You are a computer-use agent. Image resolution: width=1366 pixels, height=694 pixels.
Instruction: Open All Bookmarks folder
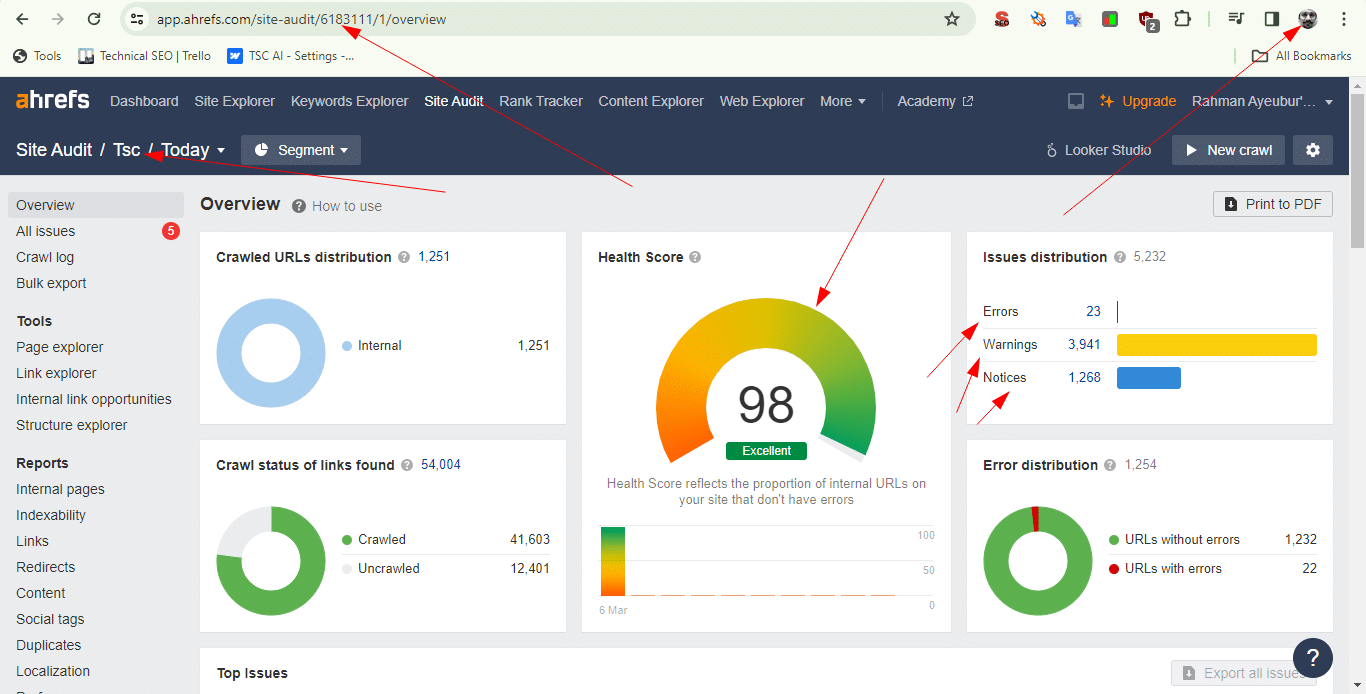pos(1302,56)
